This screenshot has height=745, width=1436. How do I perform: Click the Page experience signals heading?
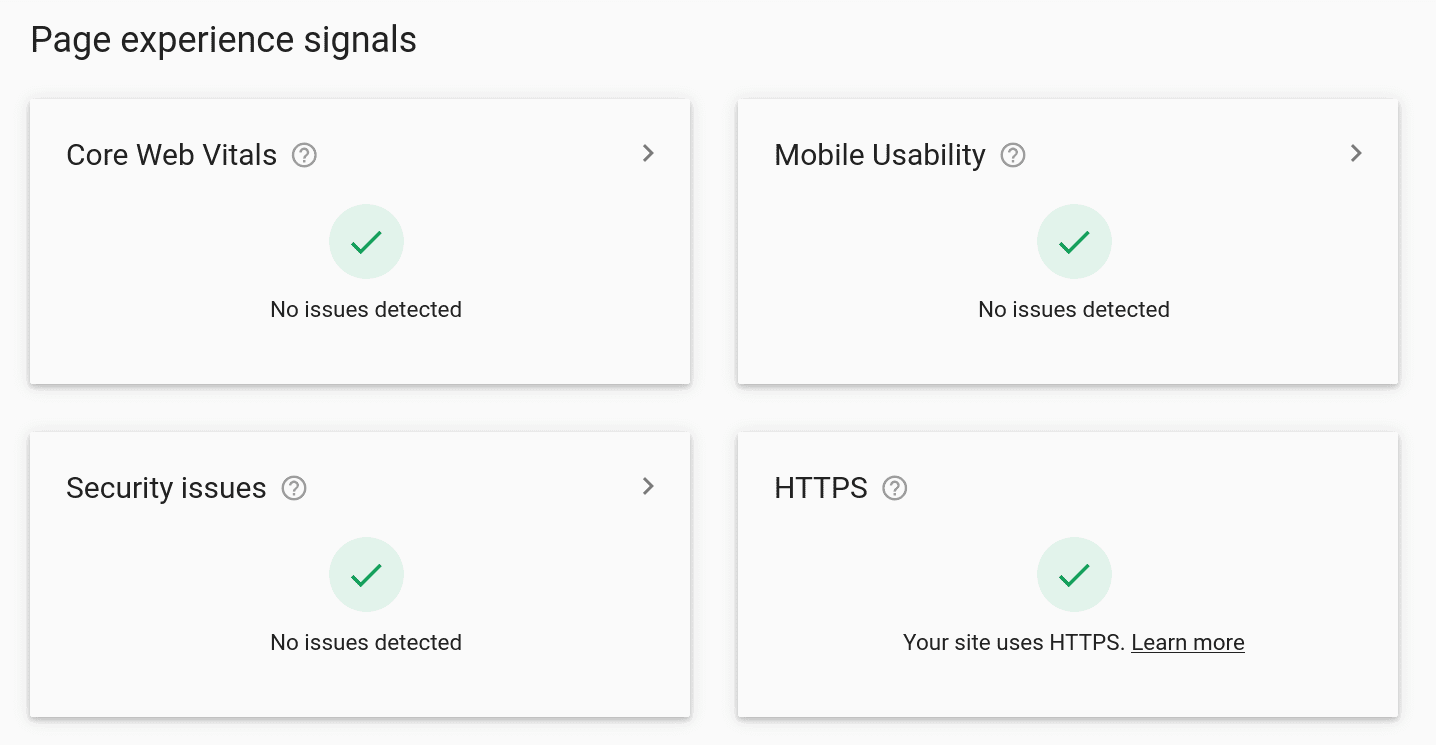(x=223, y=39)
